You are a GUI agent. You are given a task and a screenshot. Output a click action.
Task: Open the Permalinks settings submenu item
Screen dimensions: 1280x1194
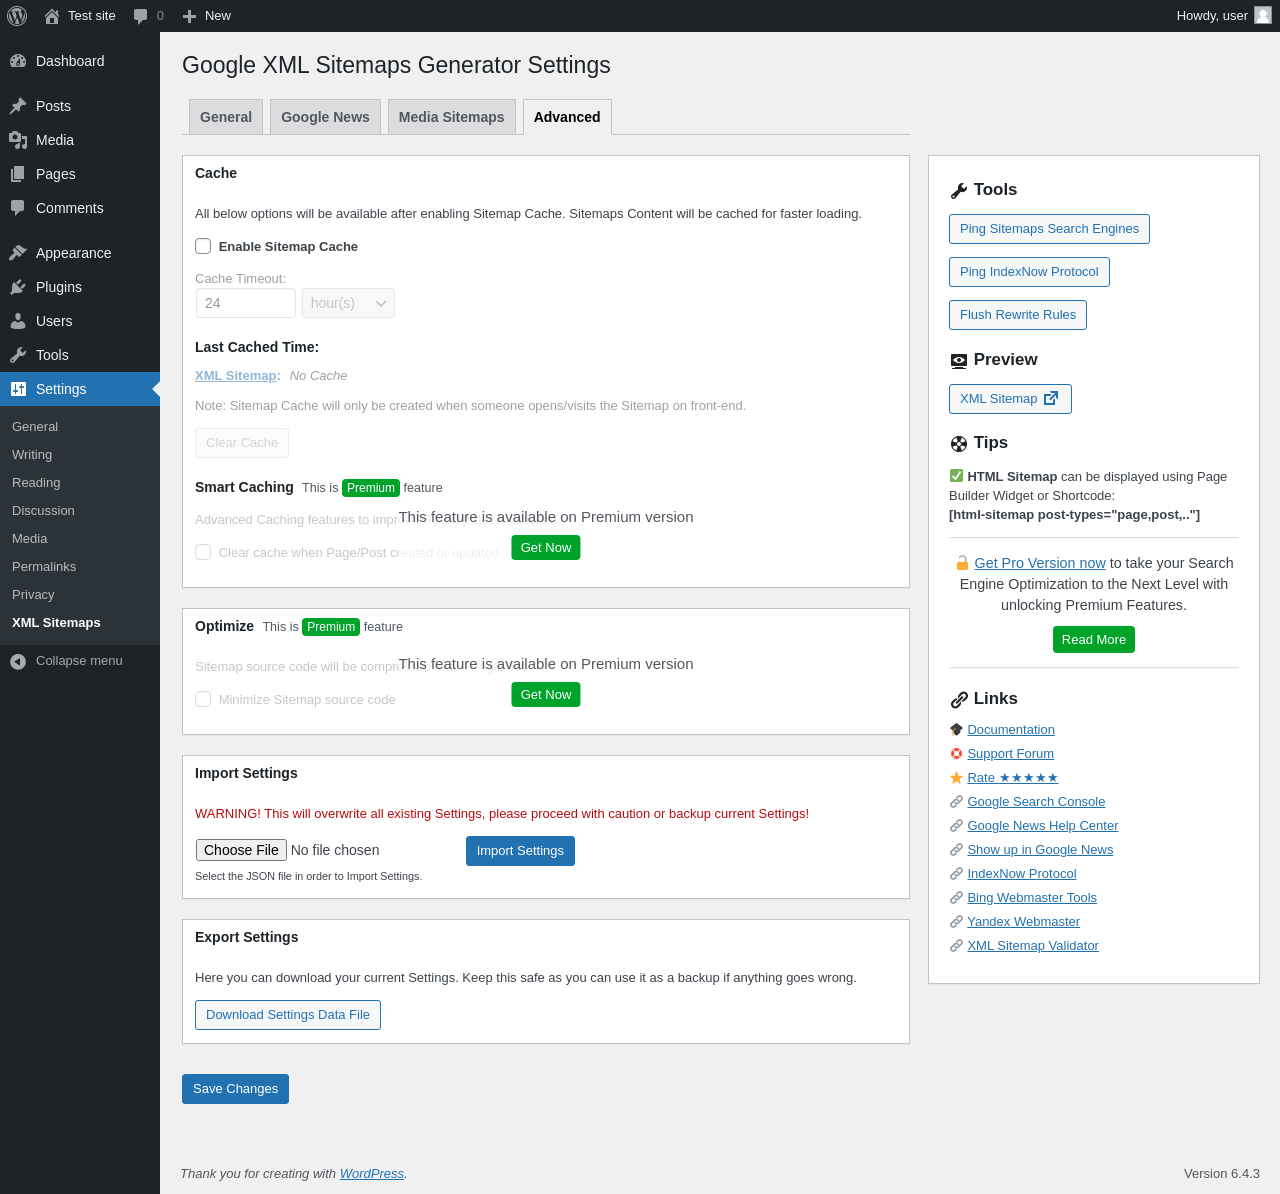coord(44,566)
